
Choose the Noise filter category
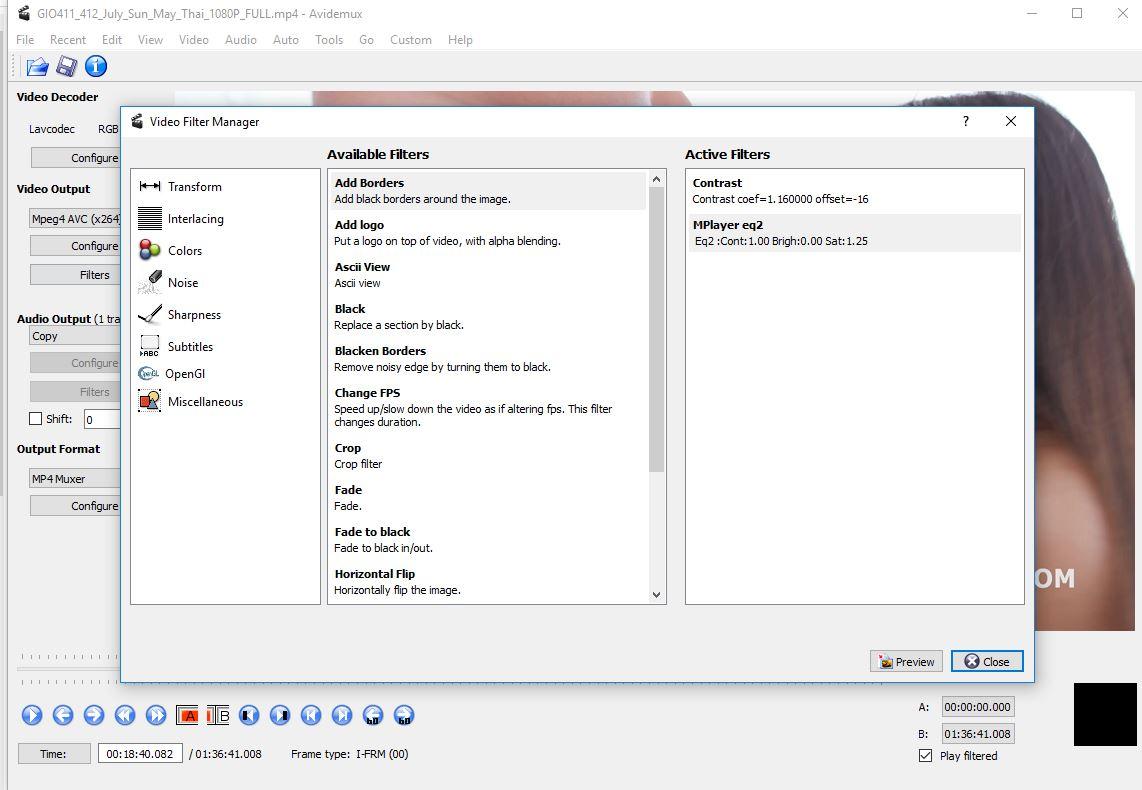point(182,283)
